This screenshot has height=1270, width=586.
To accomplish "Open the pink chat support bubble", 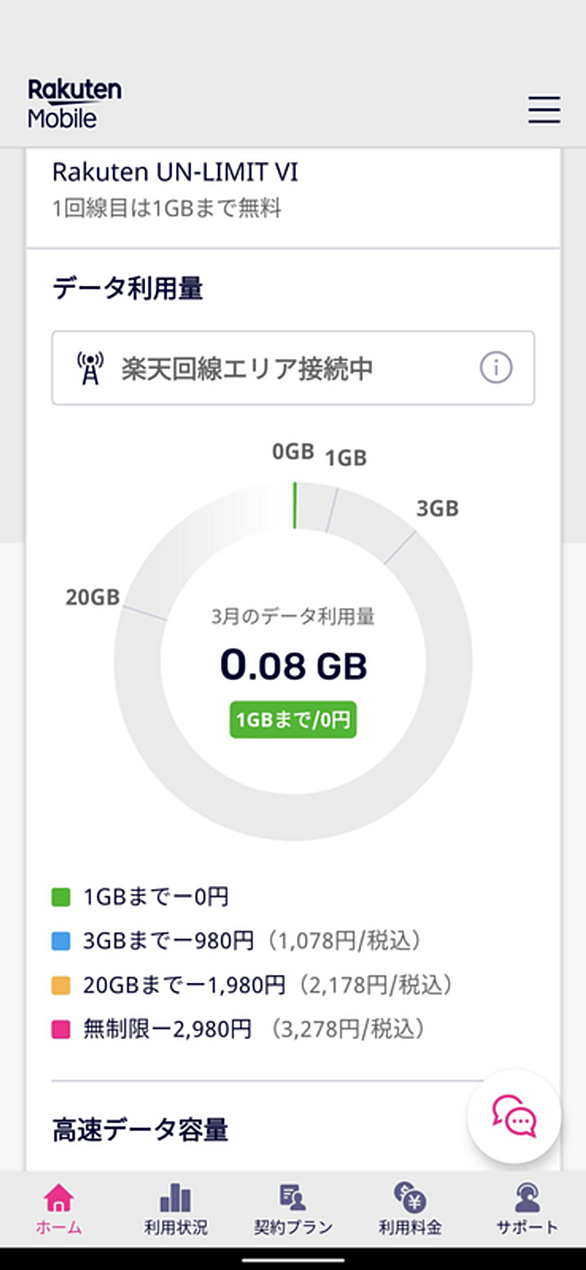I will [514, 1116].
